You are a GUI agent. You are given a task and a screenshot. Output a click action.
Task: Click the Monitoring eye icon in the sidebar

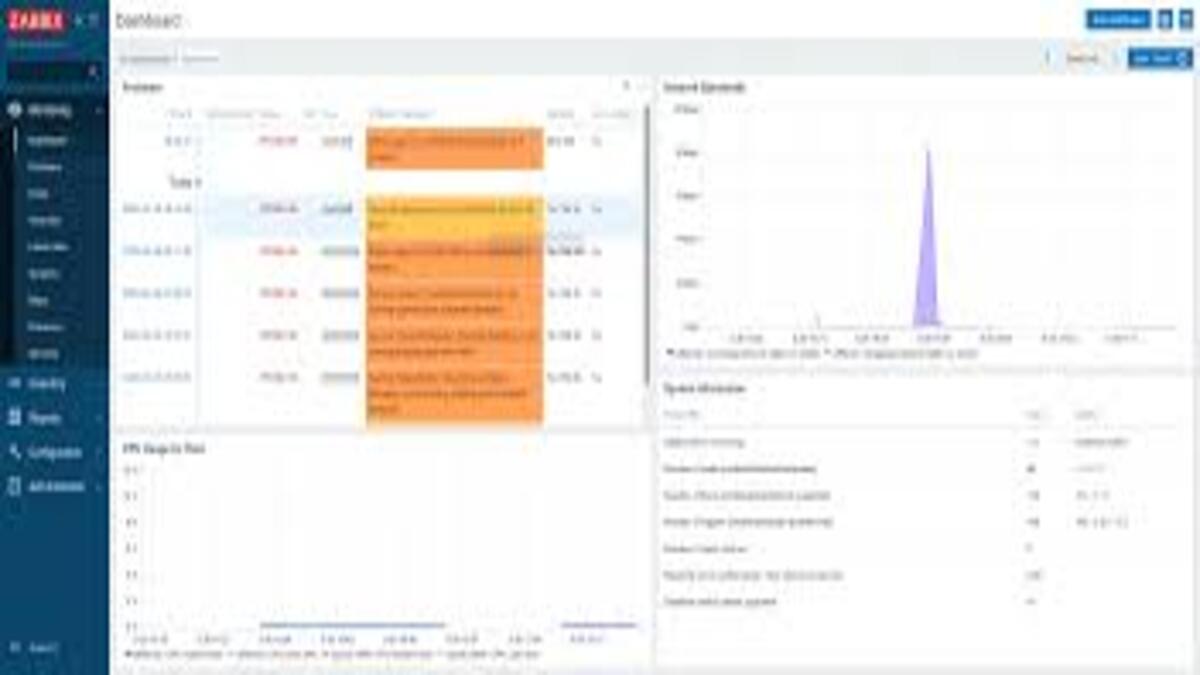tap(15, 111)
